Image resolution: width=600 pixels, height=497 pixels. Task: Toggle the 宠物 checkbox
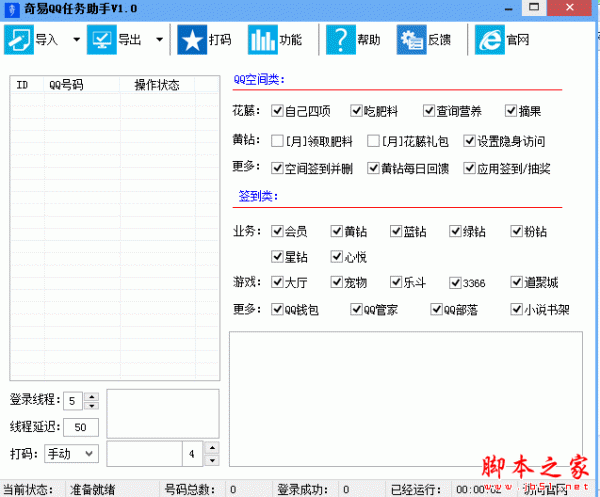tap(337, 282)
